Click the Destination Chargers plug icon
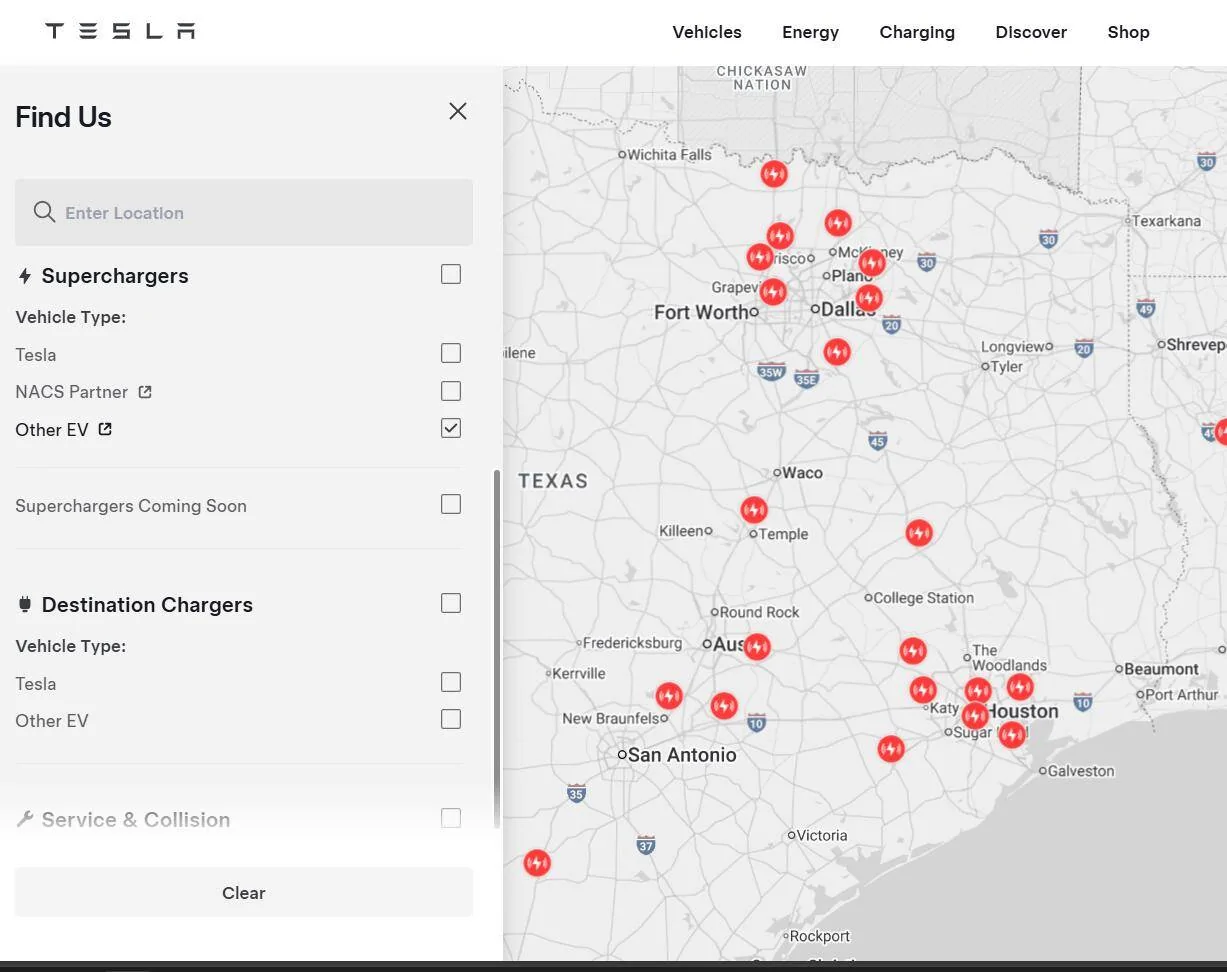The width and height of the screenshot is (1227, 972). click(25, 605)
